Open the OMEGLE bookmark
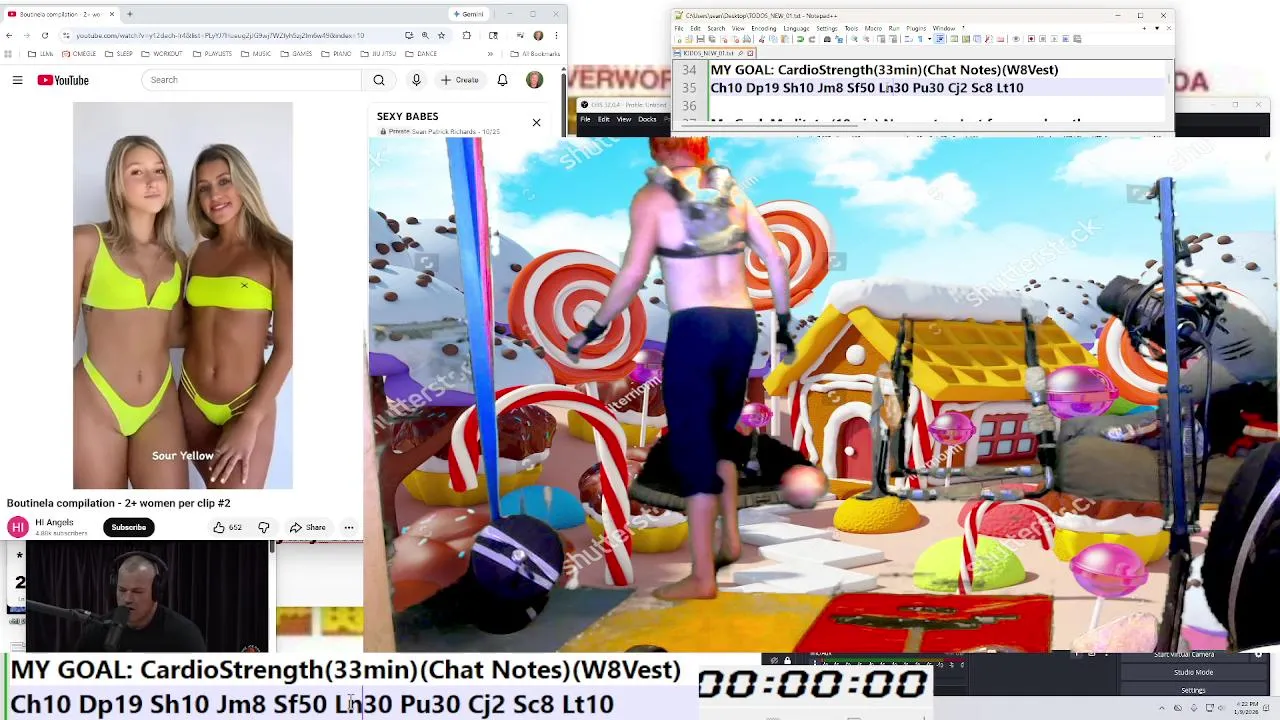This screenshot has width=1280, height=720. click(78, 54)
